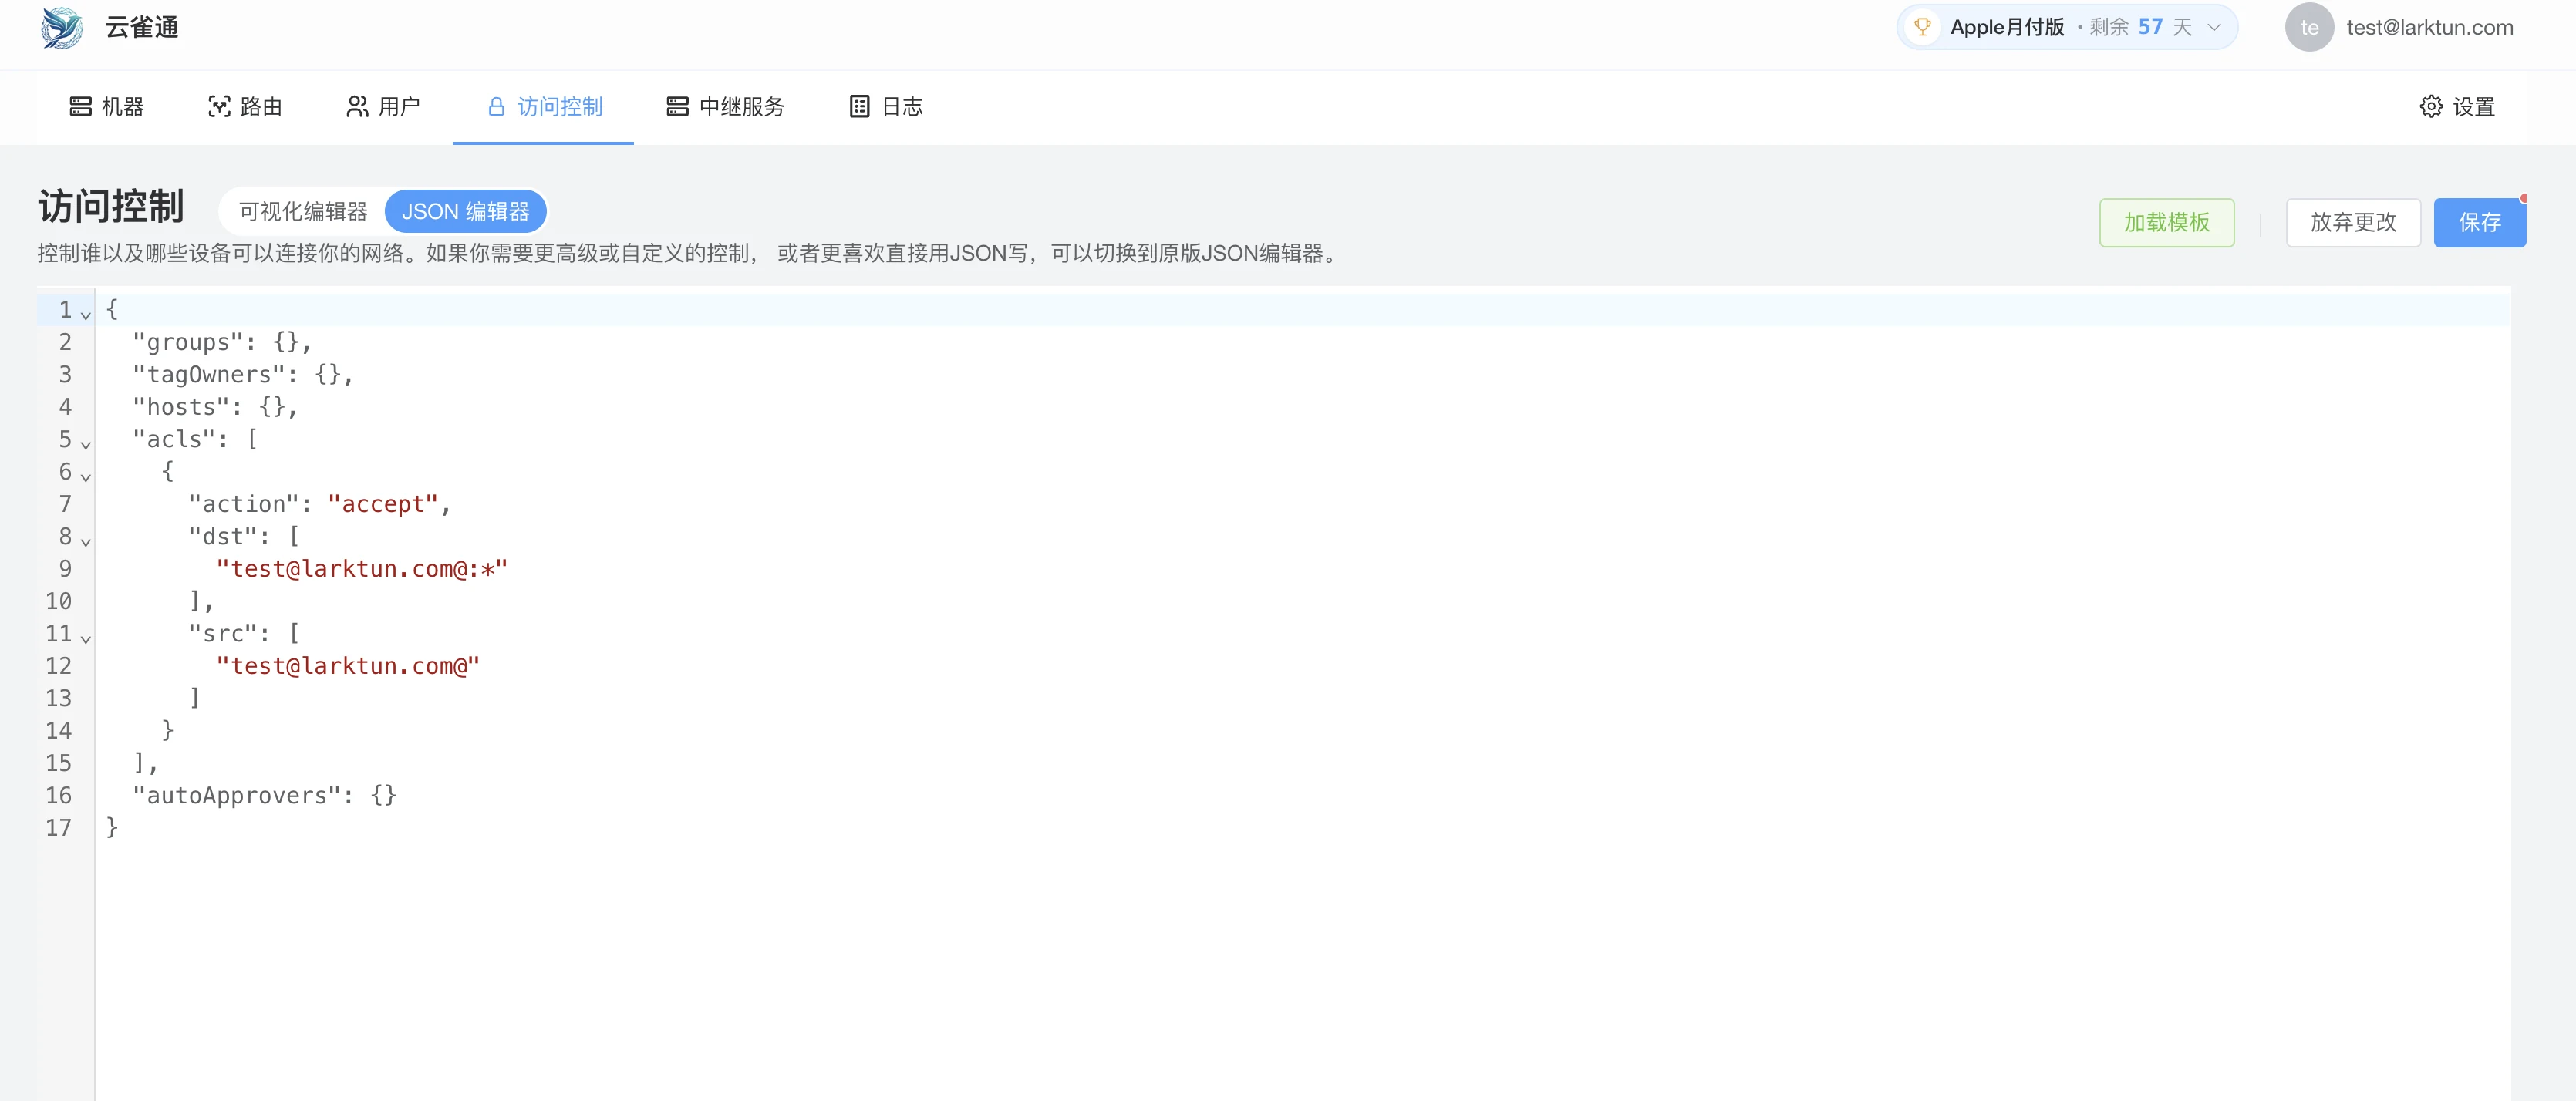Viewport: 2576px width, 1101px height.
Task: Switch to the 用户 tab
Action: point(383,107)
